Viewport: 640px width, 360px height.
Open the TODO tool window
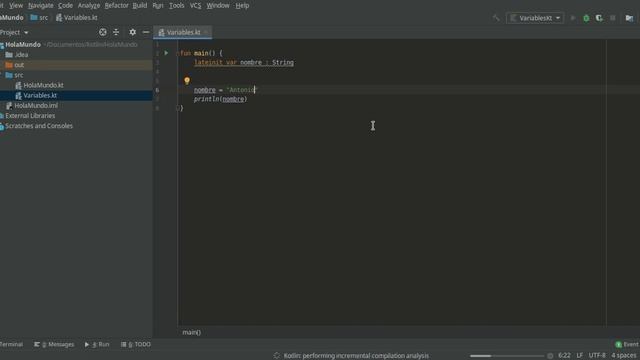[x=136, y=344]
